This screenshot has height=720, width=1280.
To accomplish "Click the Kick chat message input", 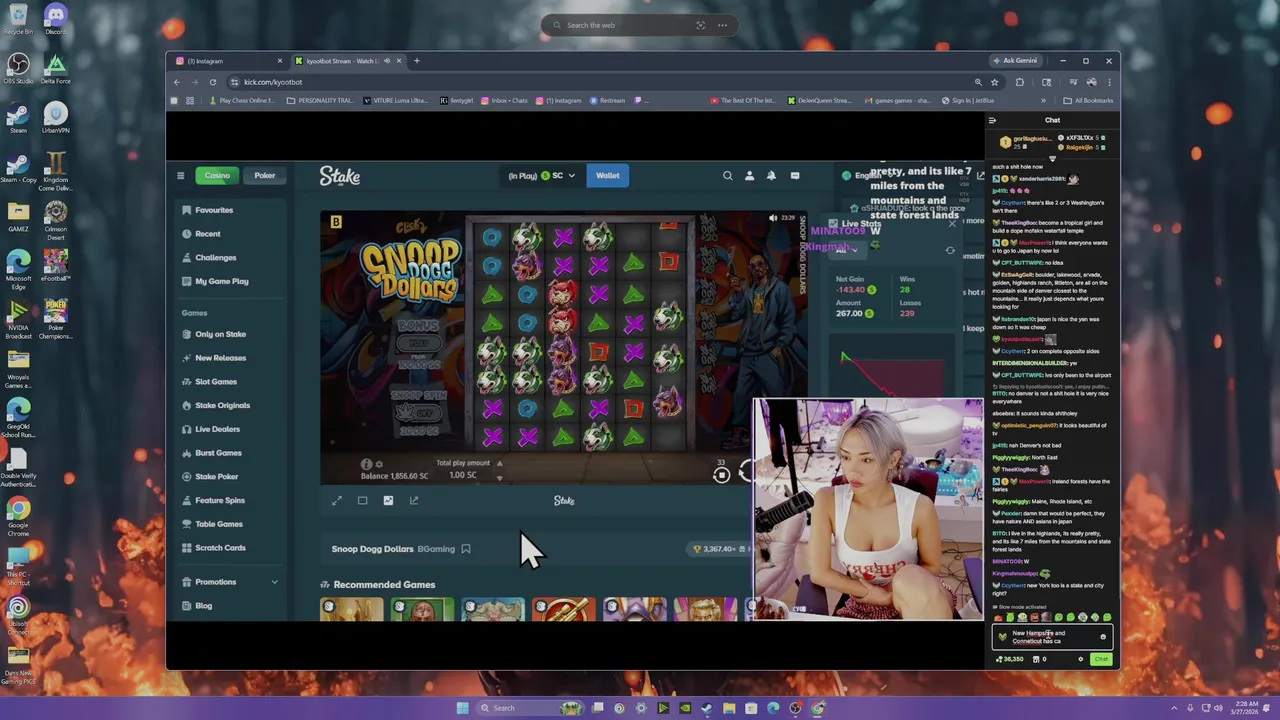I will point(1052,637).
